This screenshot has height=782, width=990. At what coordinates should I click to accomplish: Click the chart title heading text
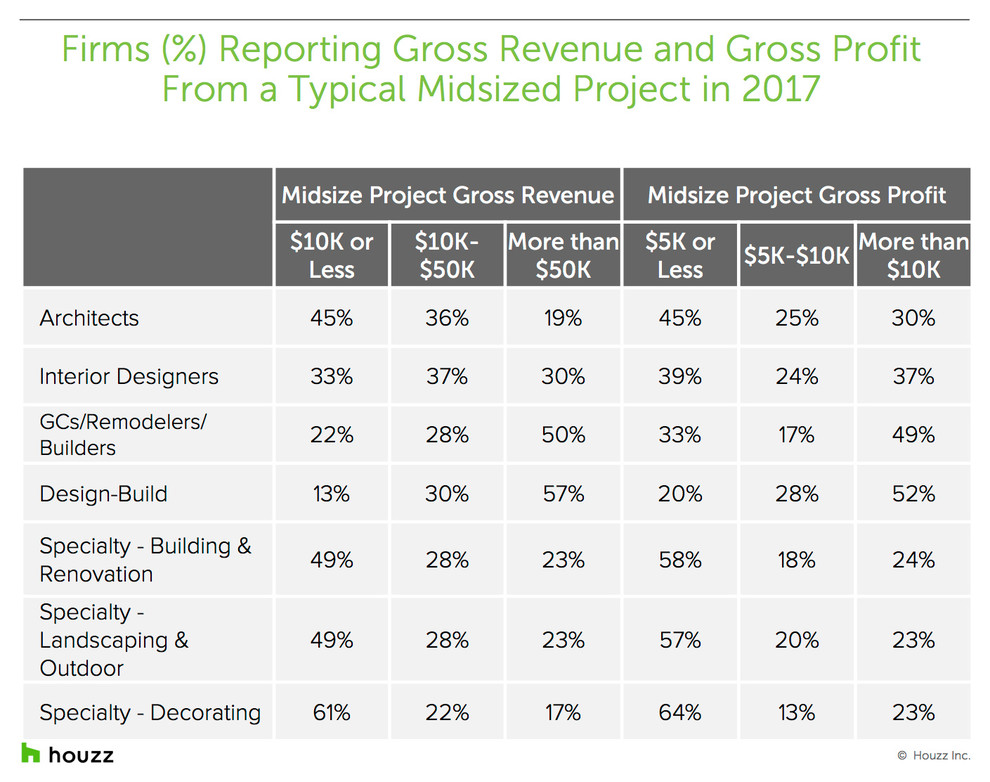pos(491,69)
